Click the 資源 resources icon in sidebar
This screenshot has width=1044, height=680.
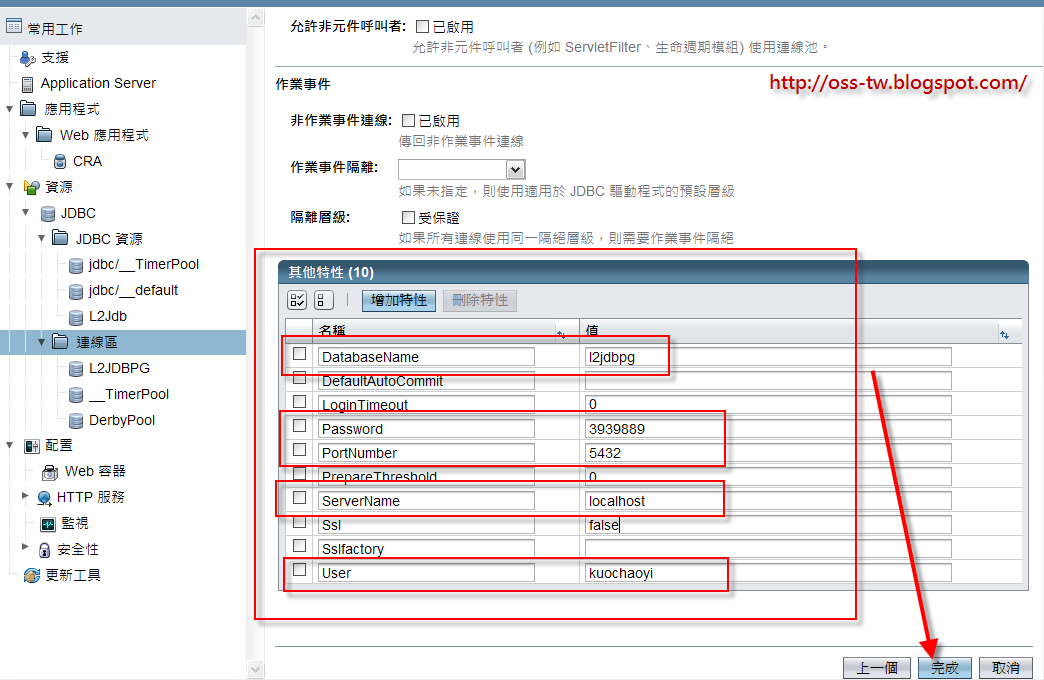pyautogui.click(x=32, y=186)
